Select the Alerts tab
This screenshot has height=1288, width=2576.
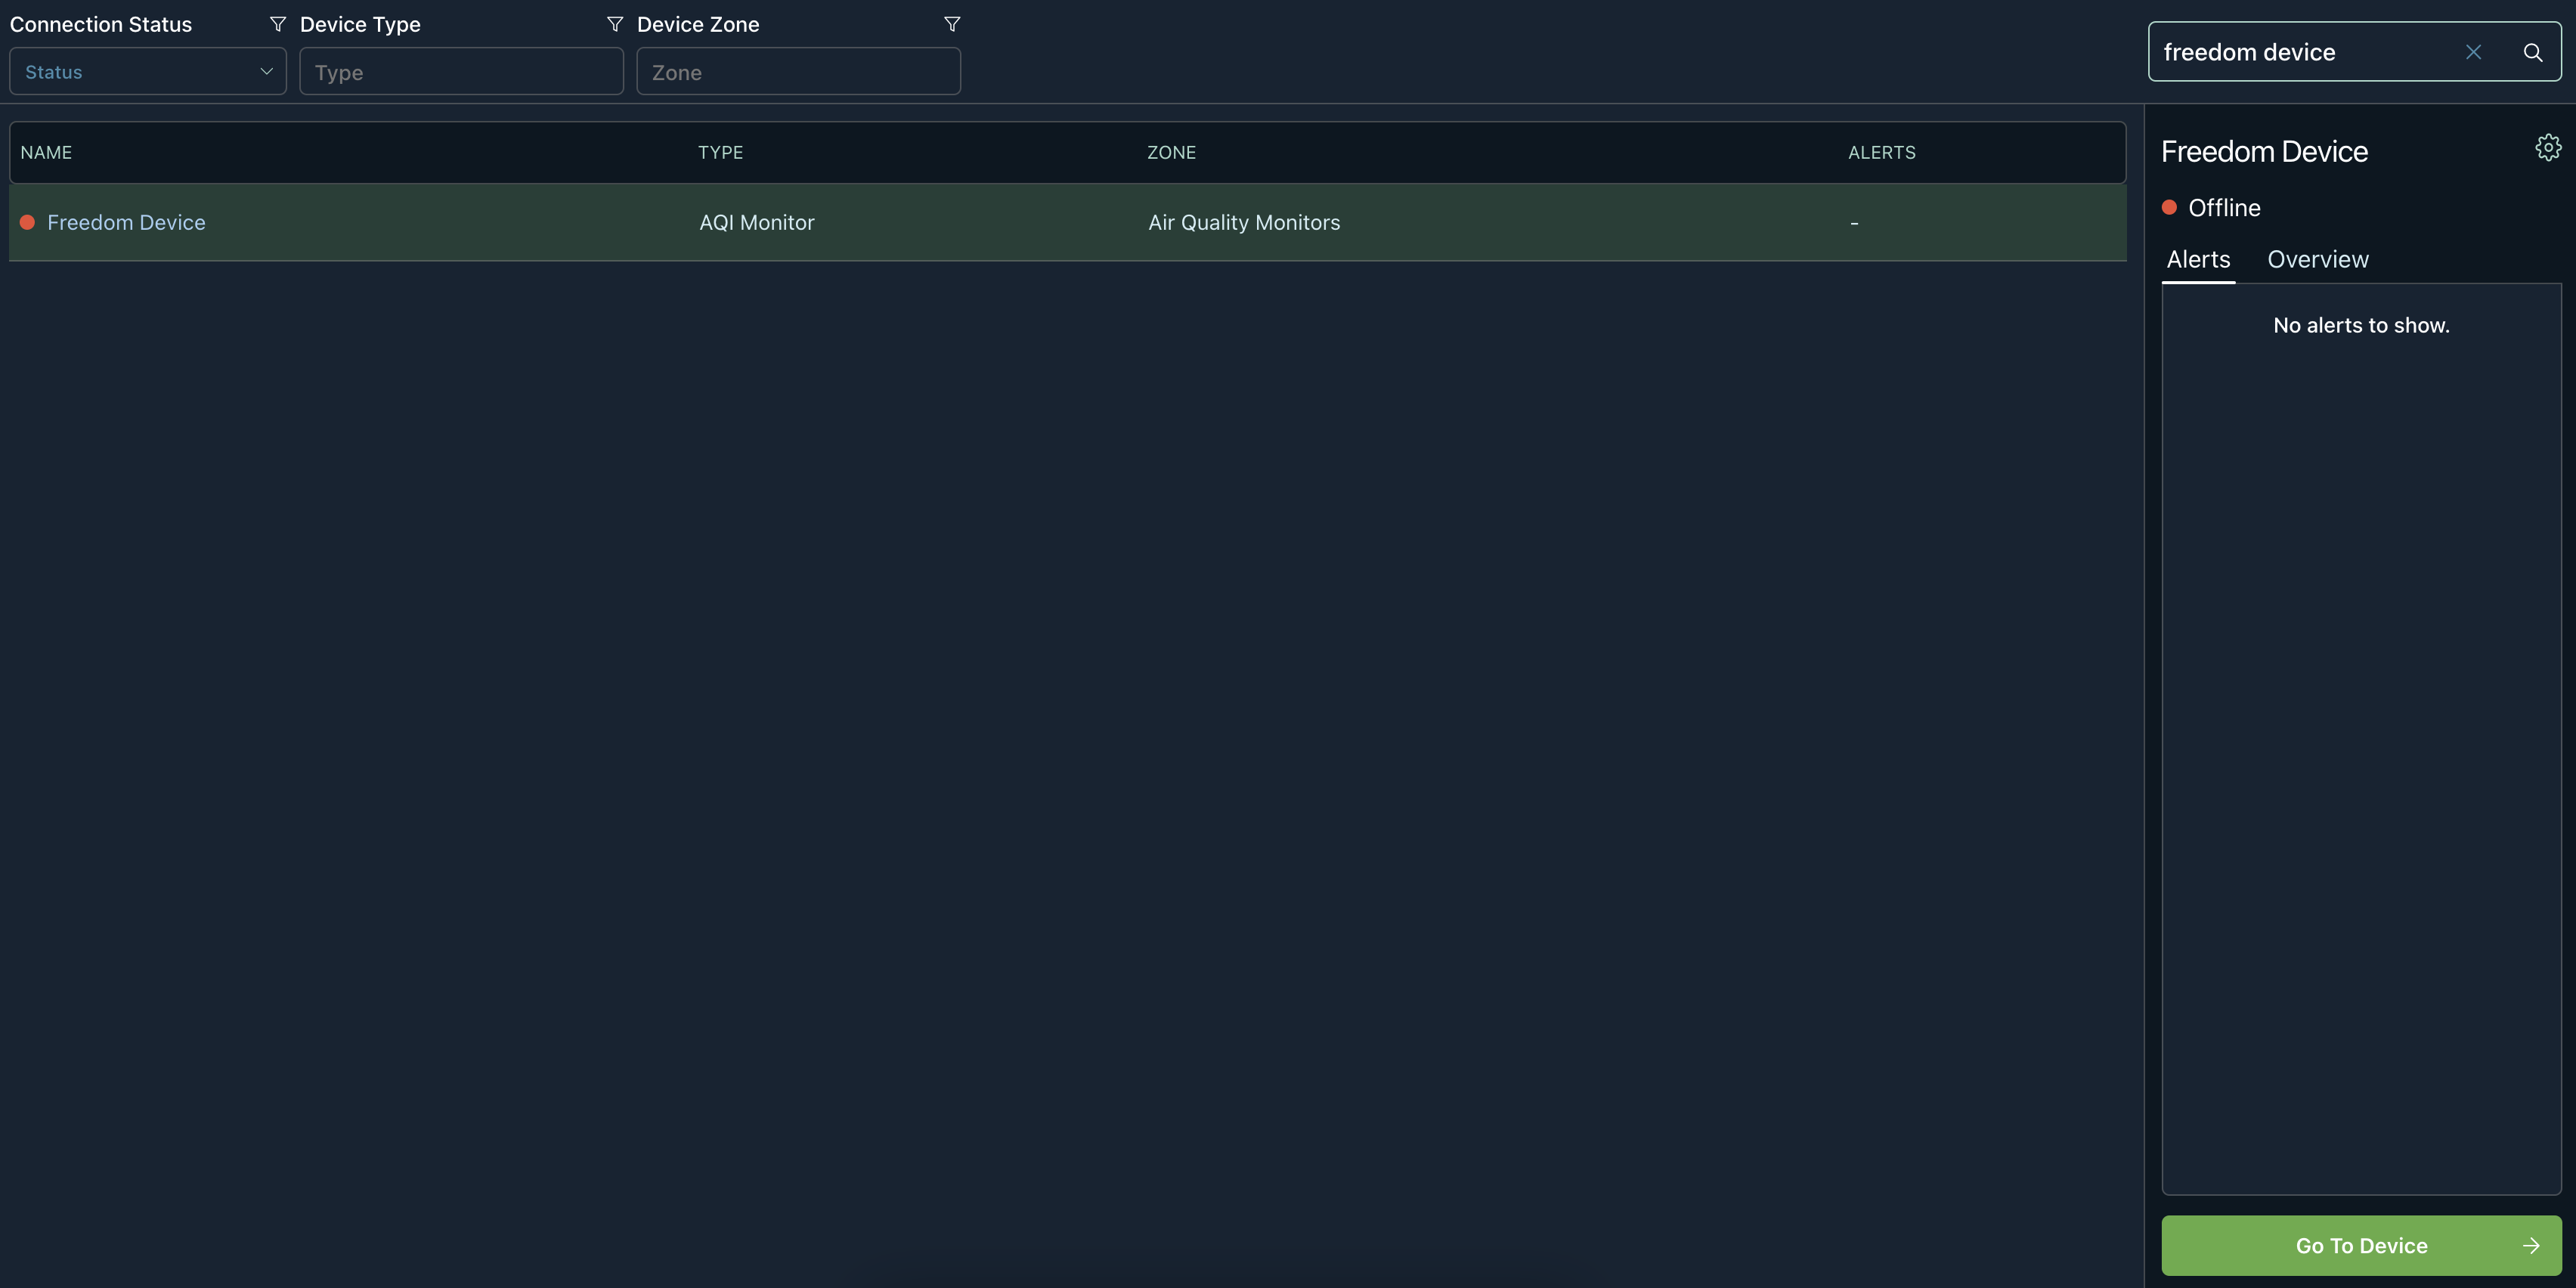[x=2198, y=260]
